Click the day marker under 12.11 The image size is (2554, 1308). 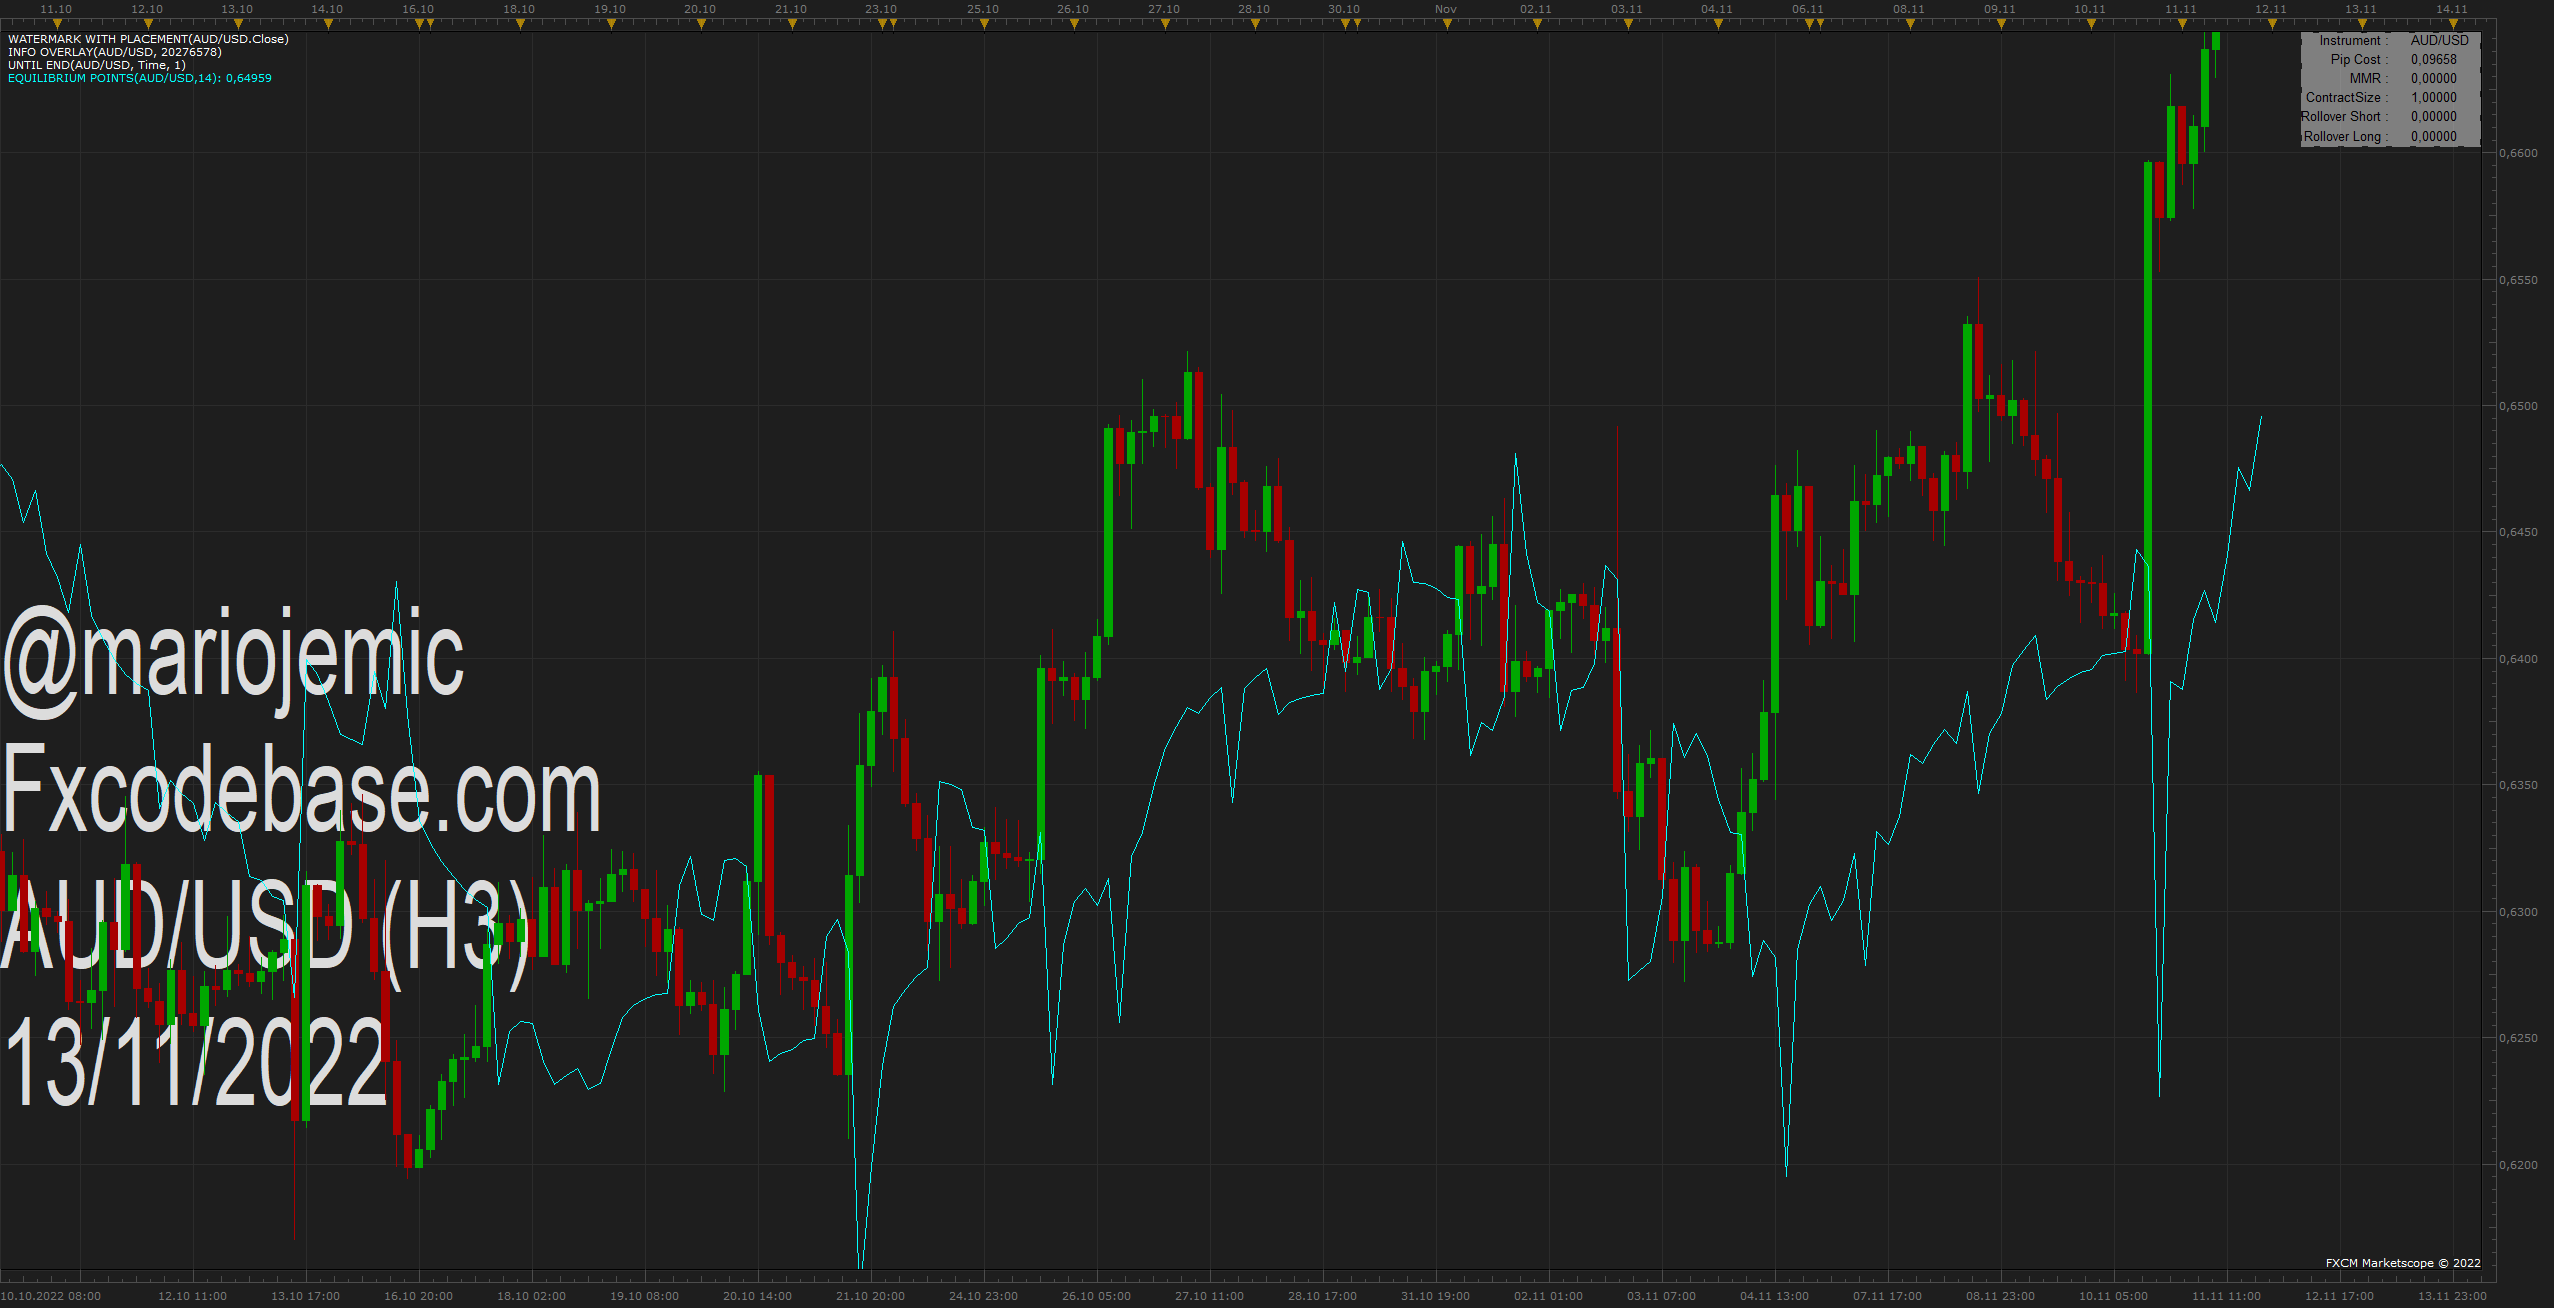coord(2272,24)
